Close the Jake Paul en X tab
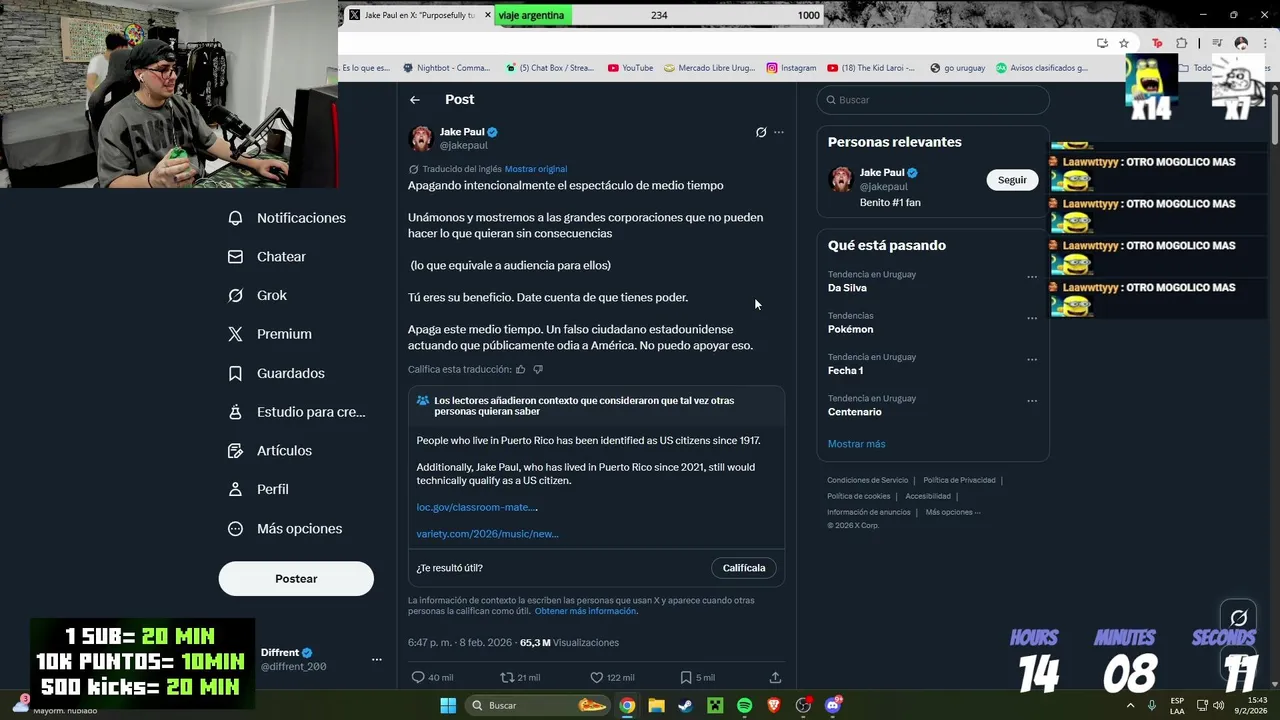Viewport: 1280px width, 720px height. coord(487,15)
